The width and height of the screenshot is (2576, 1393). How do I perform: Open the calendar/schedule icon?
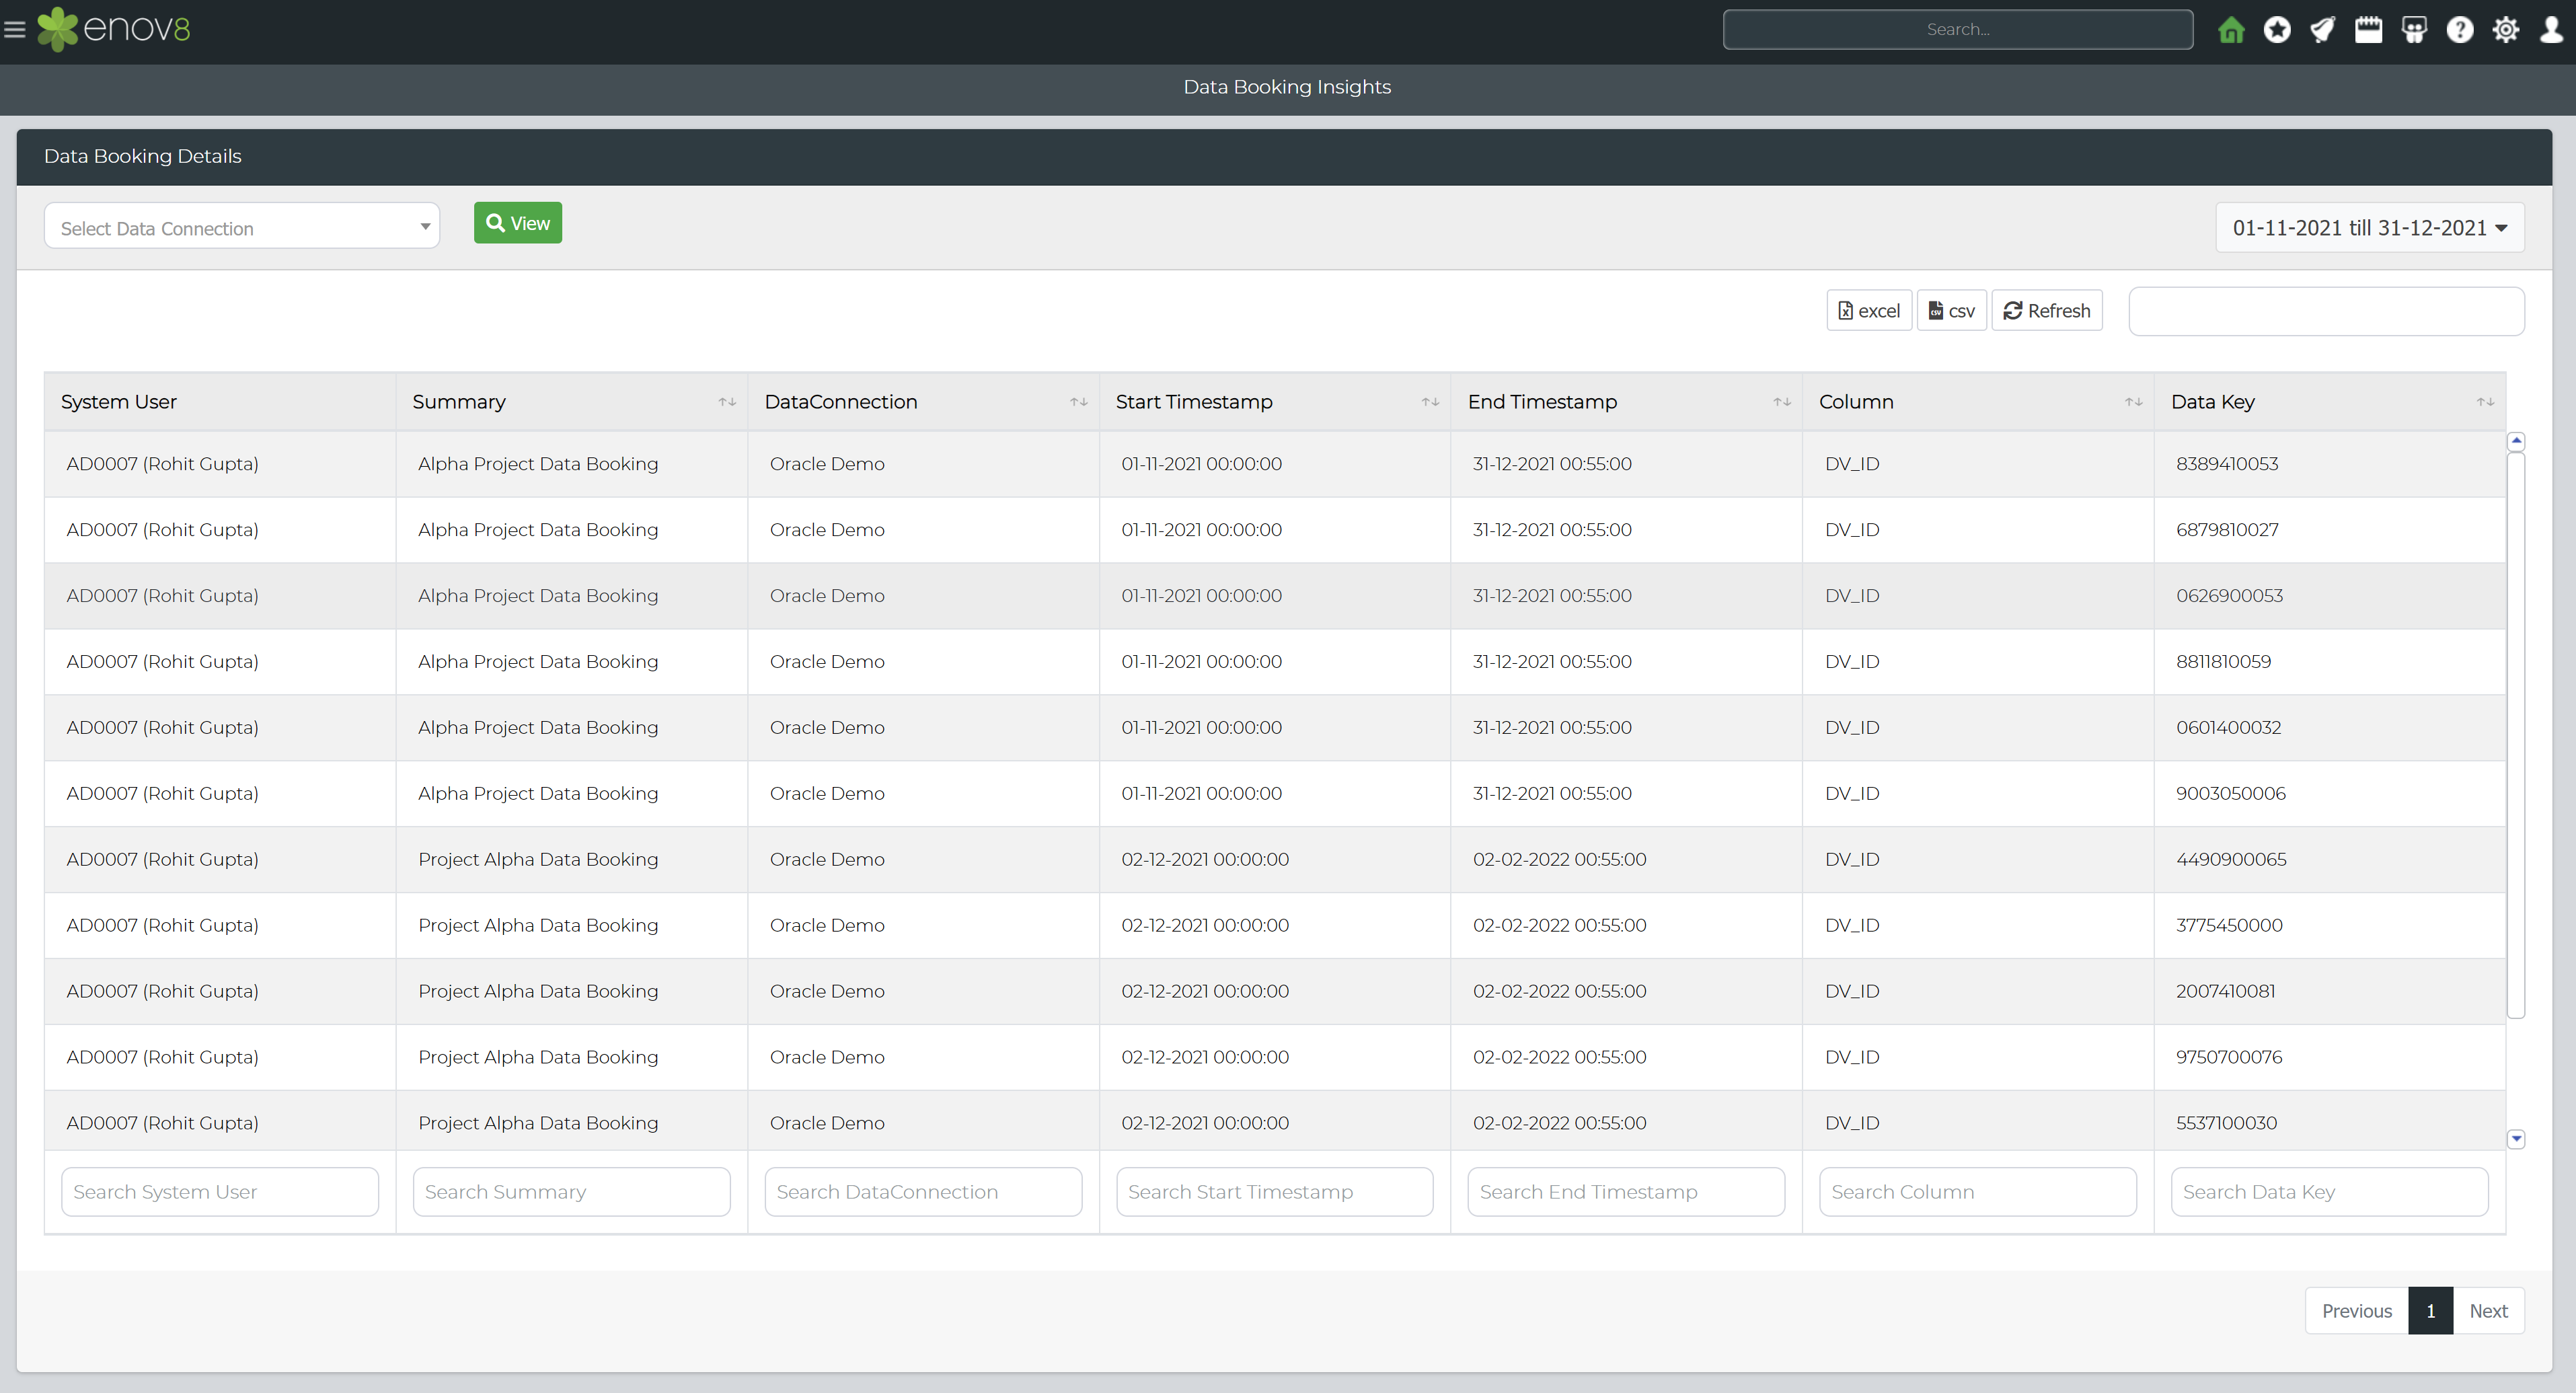tap(2372, 29)
